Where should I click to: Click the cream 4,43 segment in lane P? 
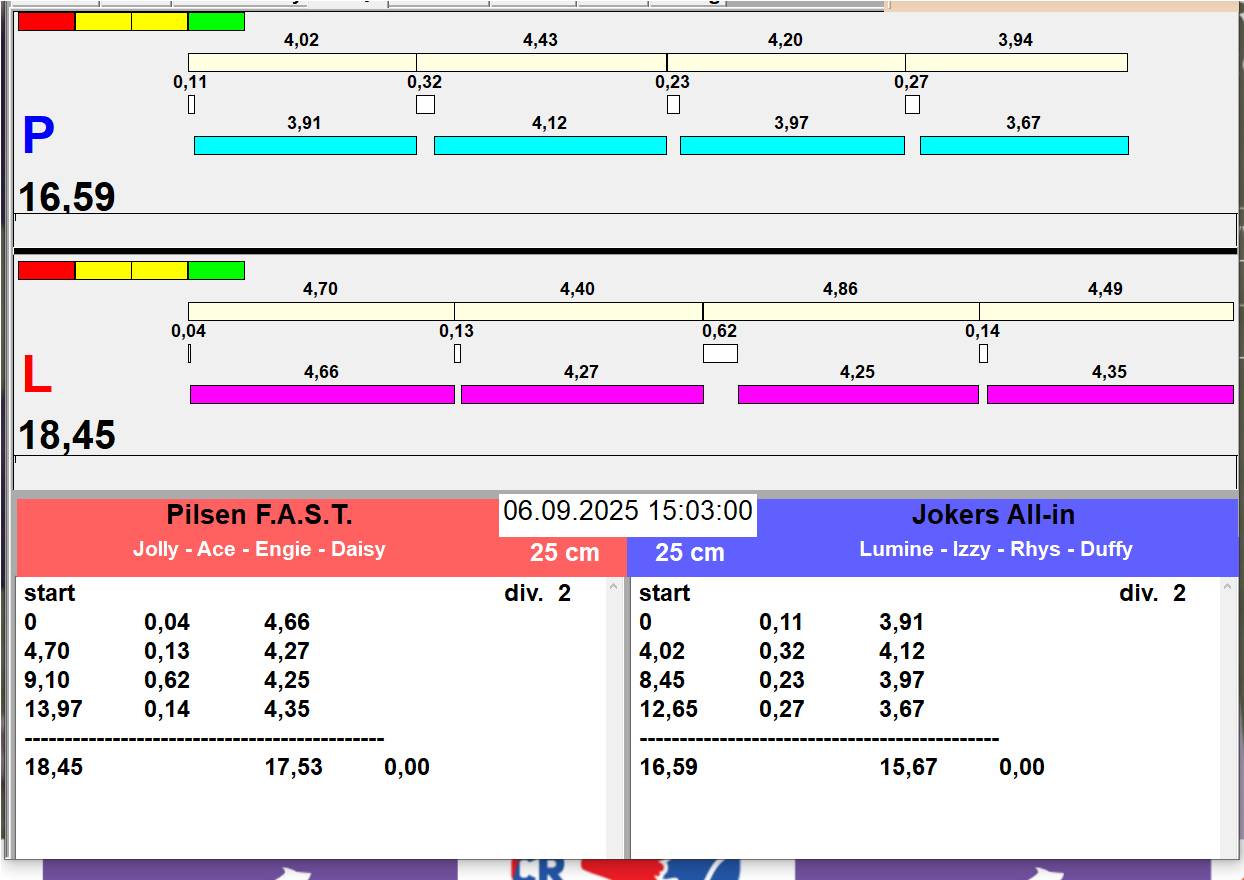542,62
